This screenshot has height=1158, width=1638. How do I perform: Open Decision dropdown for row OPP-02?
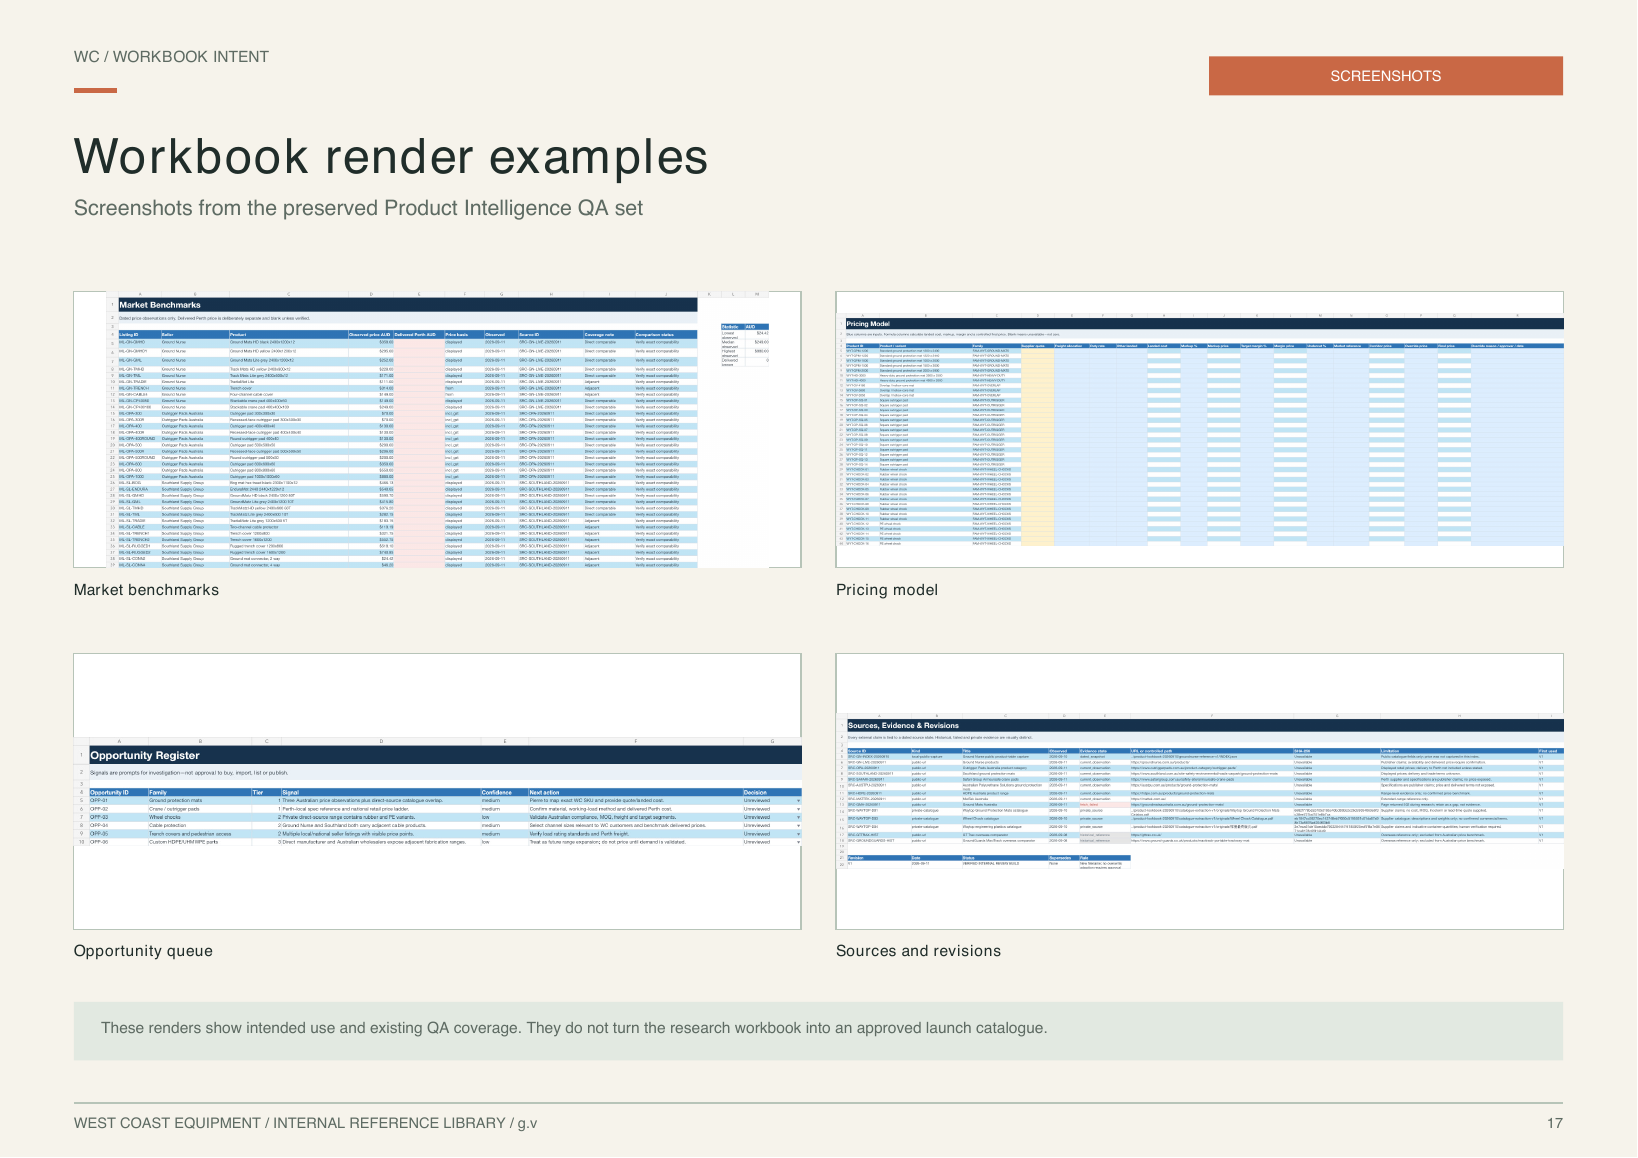[798, 809]
